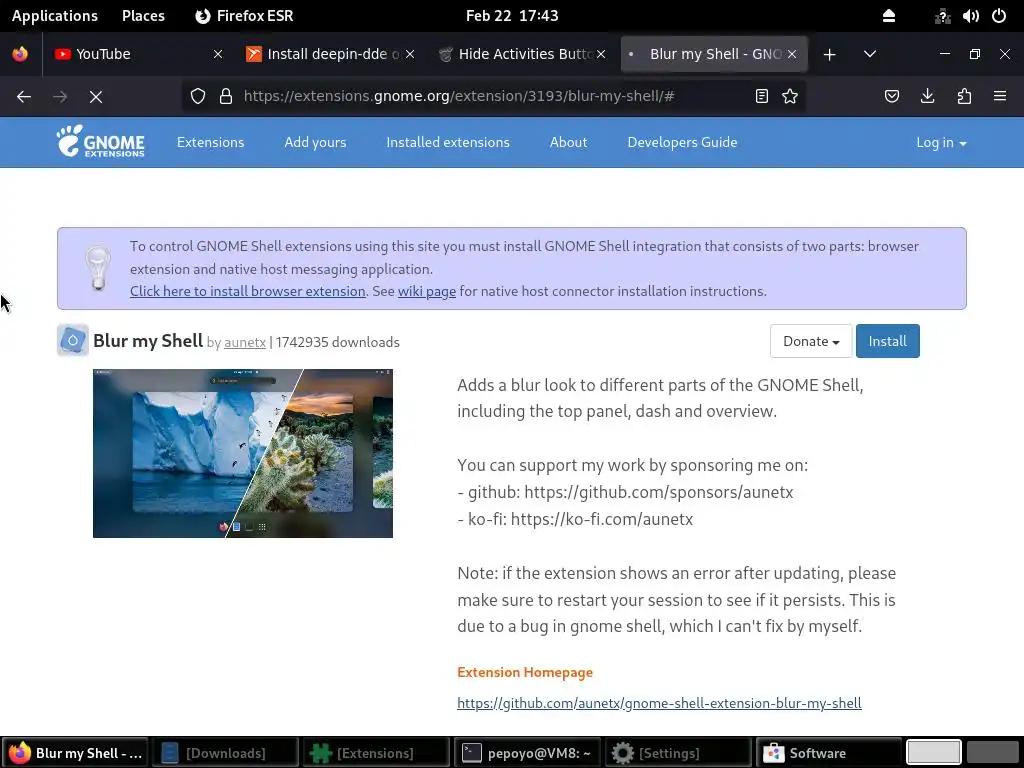Select Blur my Shell Firefox taskbar entry
Screen dimensions: 1024x768
click(74, 753)
